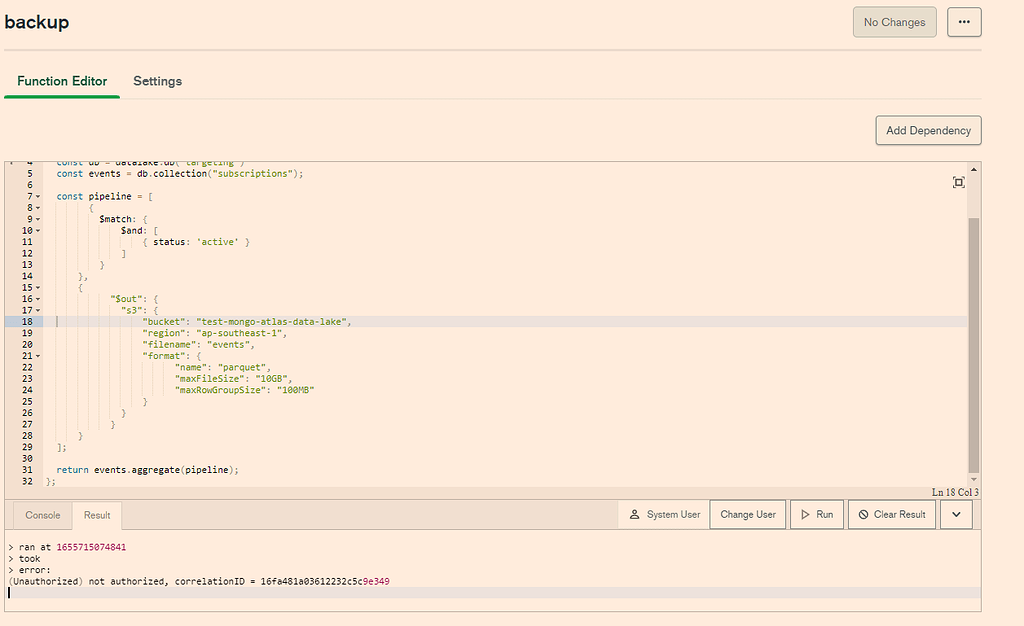The width and height of the screenshot is (1024, 626).
Task: Click the editor scrollbar up arrow
Action: tap(974, 169)
